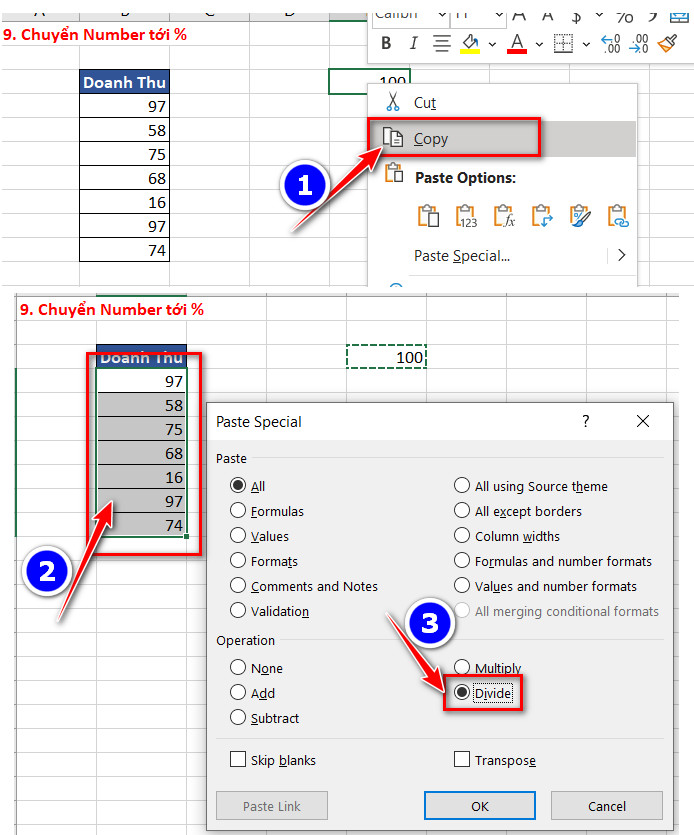Click the Increase Decimal icon
Screen dimensions: 694x835
tap(610, 43)
